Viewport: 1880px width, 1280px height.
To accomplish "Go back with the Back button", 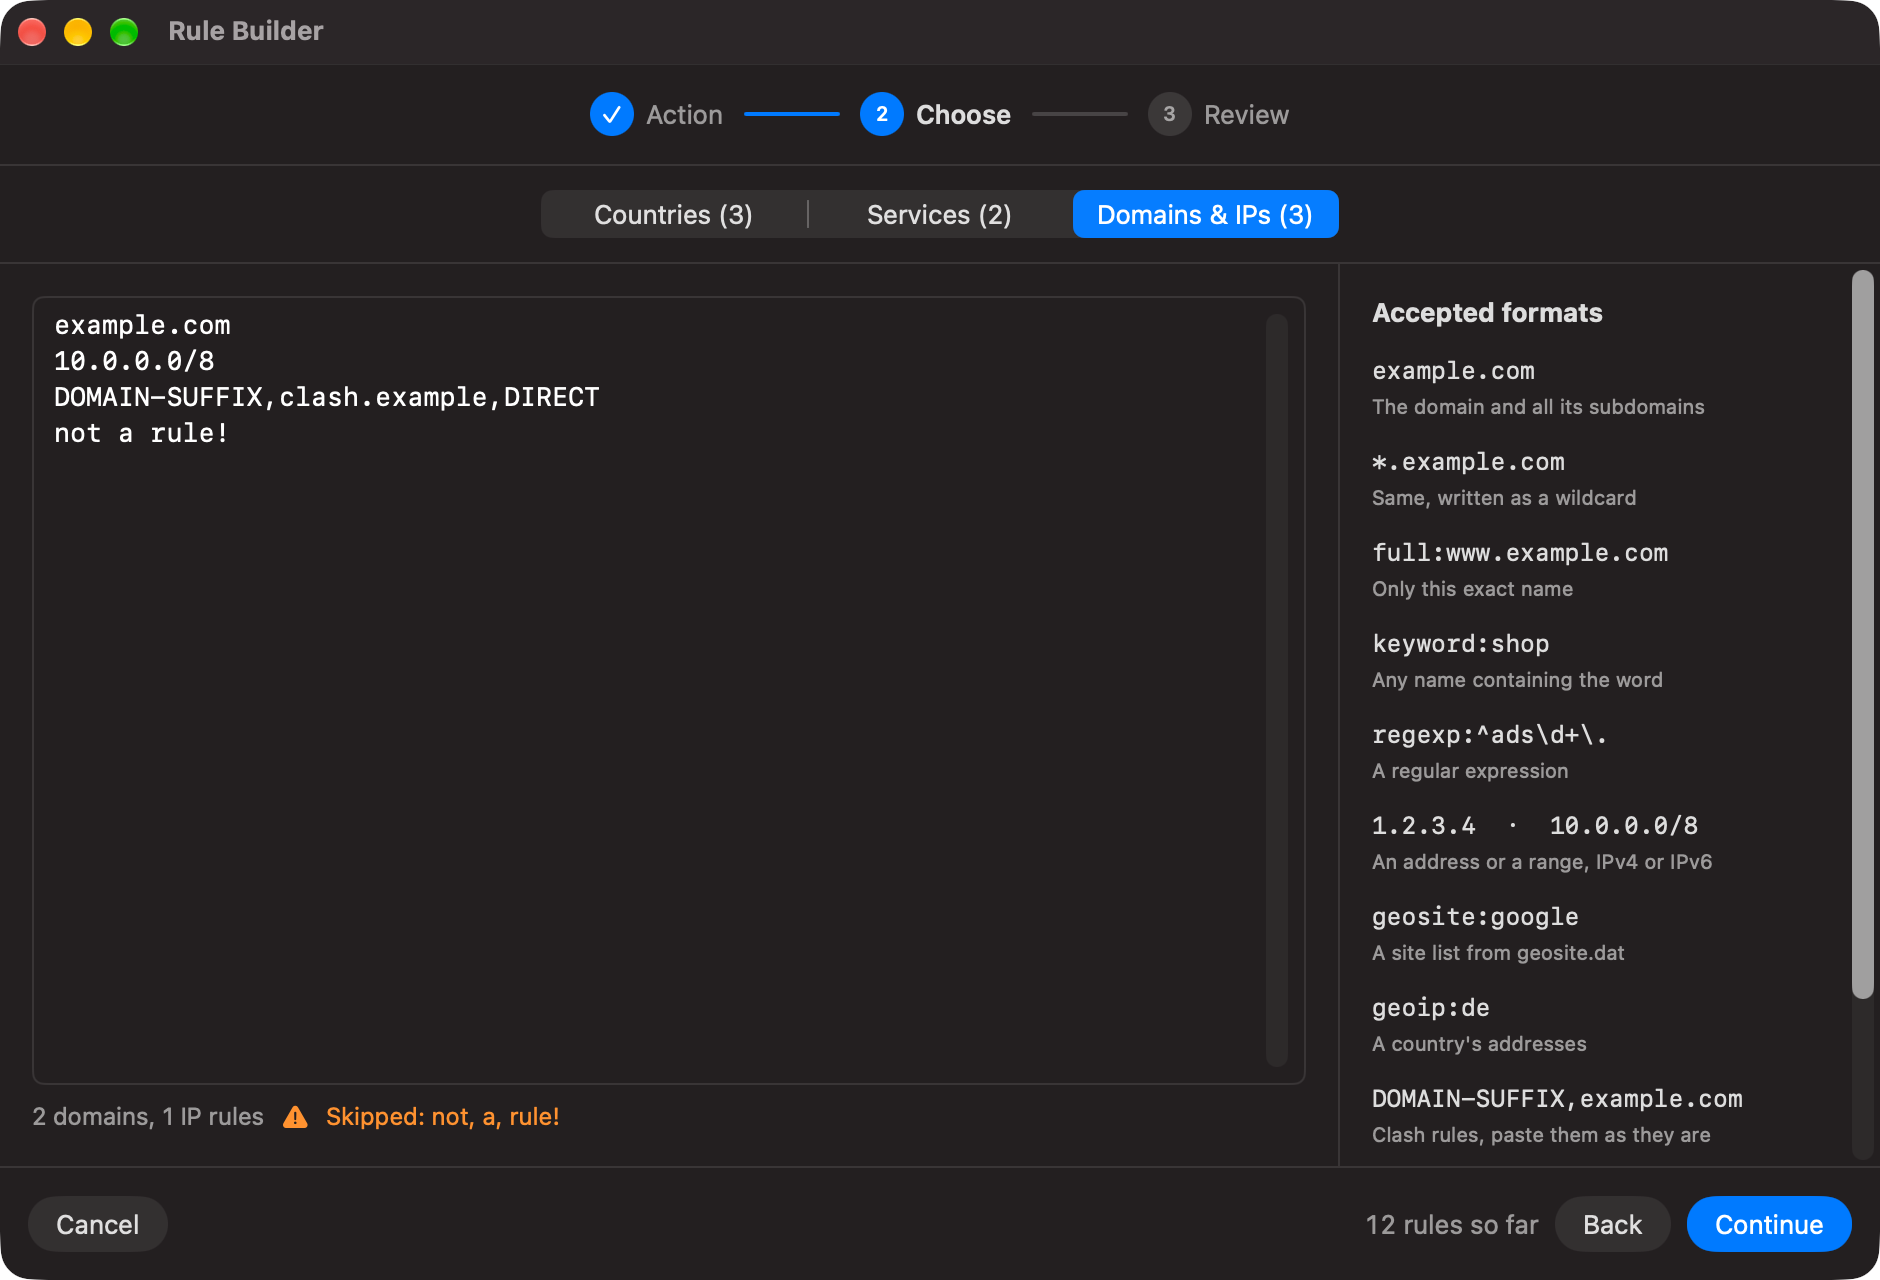I will point(1612,1225).
